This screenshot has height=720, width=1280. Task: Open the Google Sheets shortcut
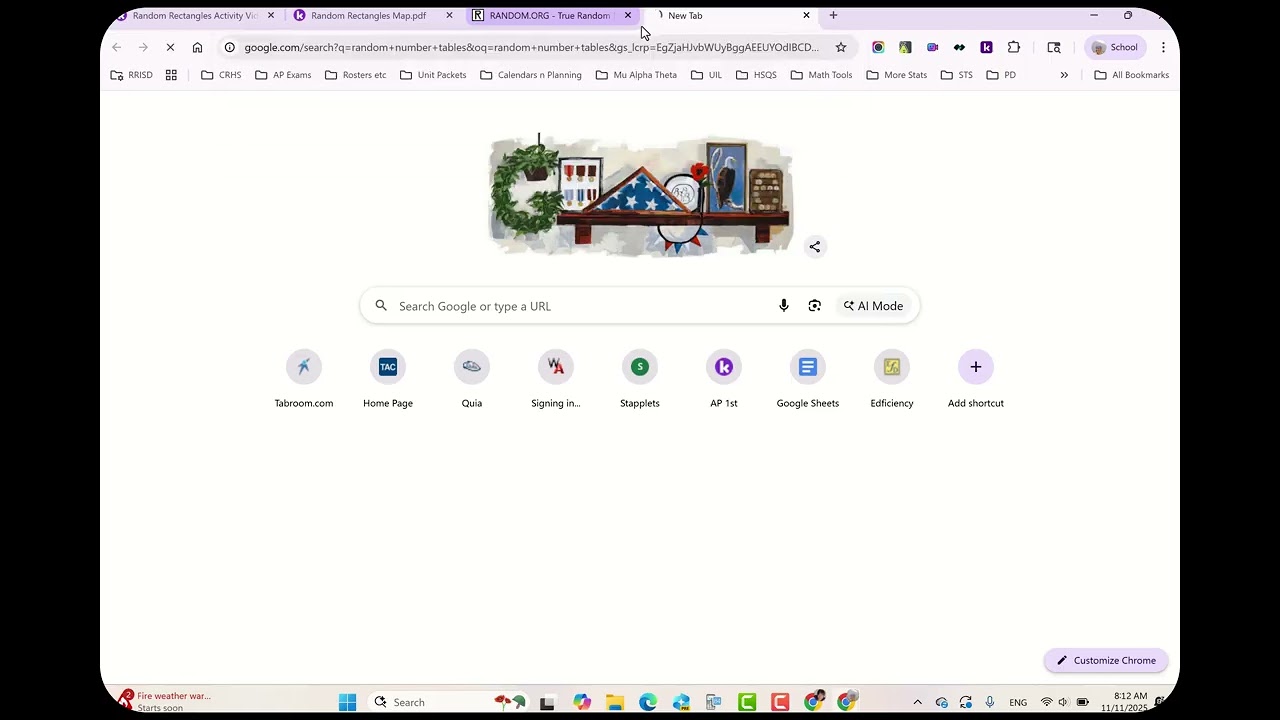[x=808, y=380]
